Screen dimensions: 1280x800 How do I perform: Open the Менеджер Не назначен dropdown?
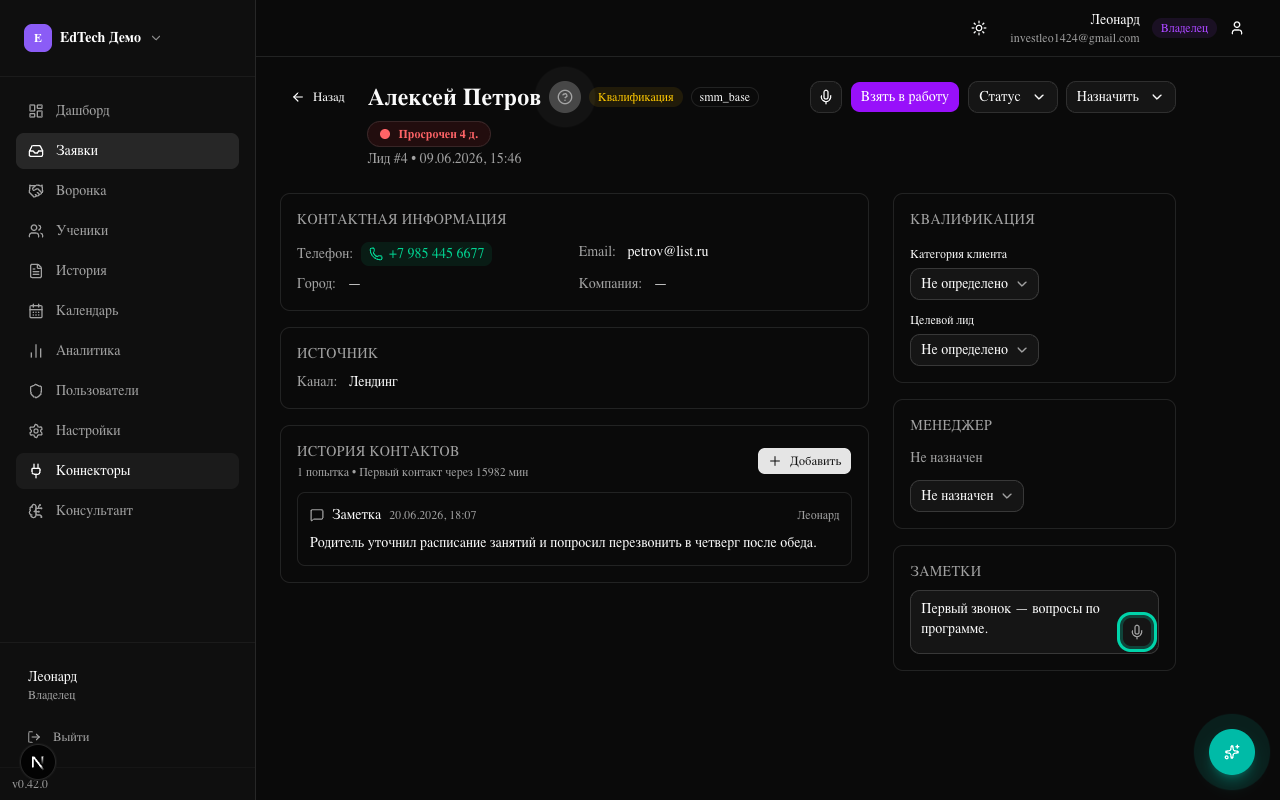[967, 496]
